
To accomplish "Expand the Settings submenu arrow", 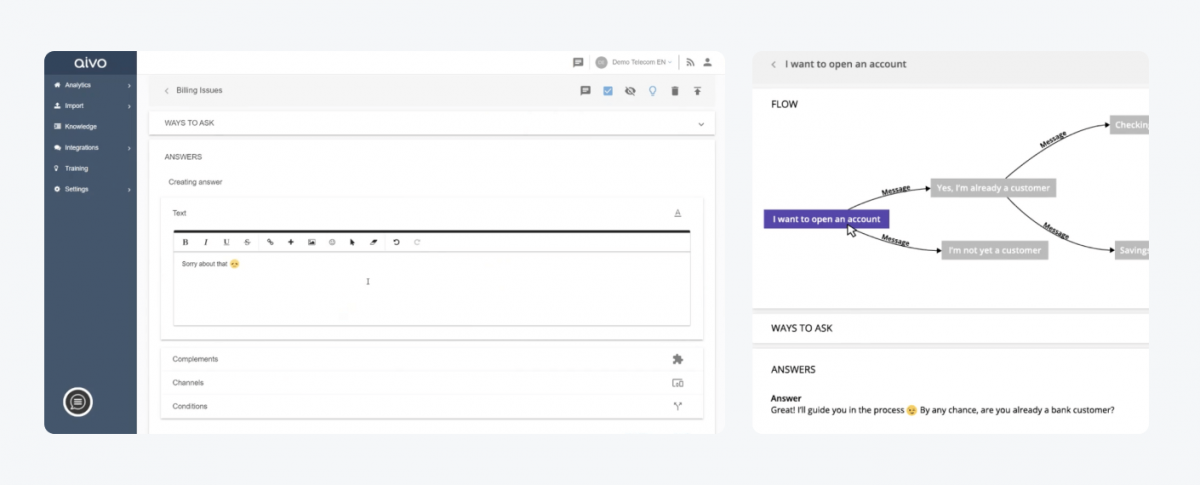I will point(129,189).
